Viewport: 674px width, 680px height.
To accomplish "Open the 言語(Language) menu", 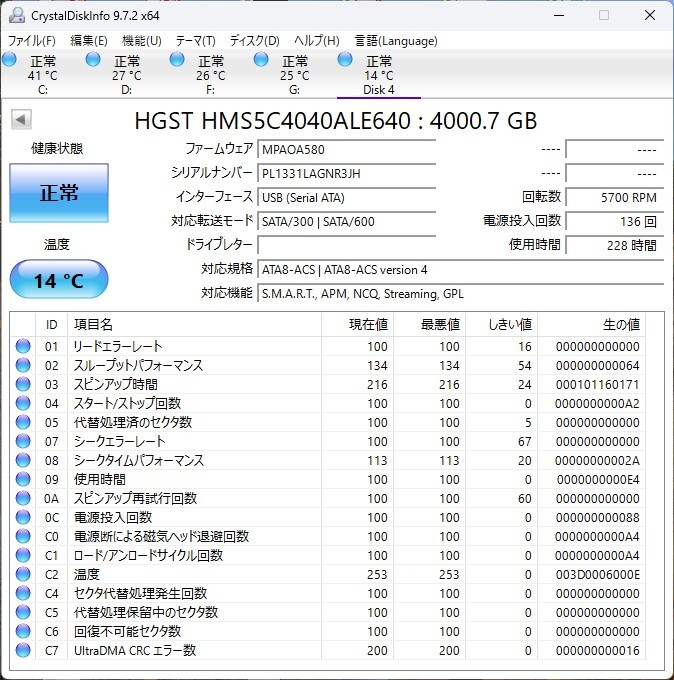I will click(396, 41).
